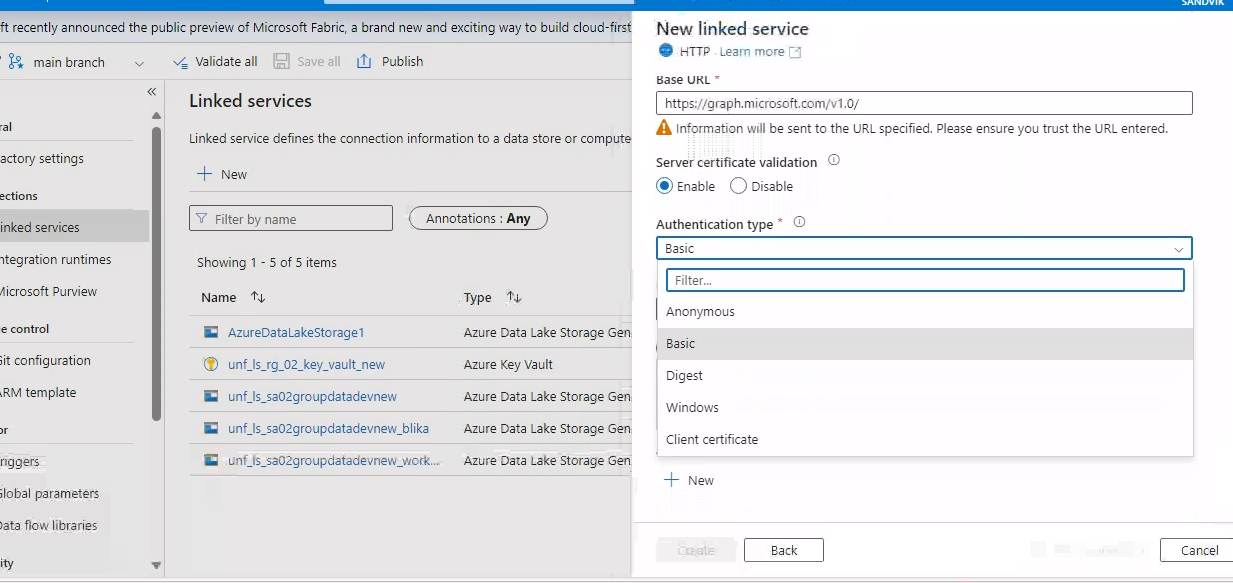
Task: Click the filter funnel icon
Action: coord(203,219)
